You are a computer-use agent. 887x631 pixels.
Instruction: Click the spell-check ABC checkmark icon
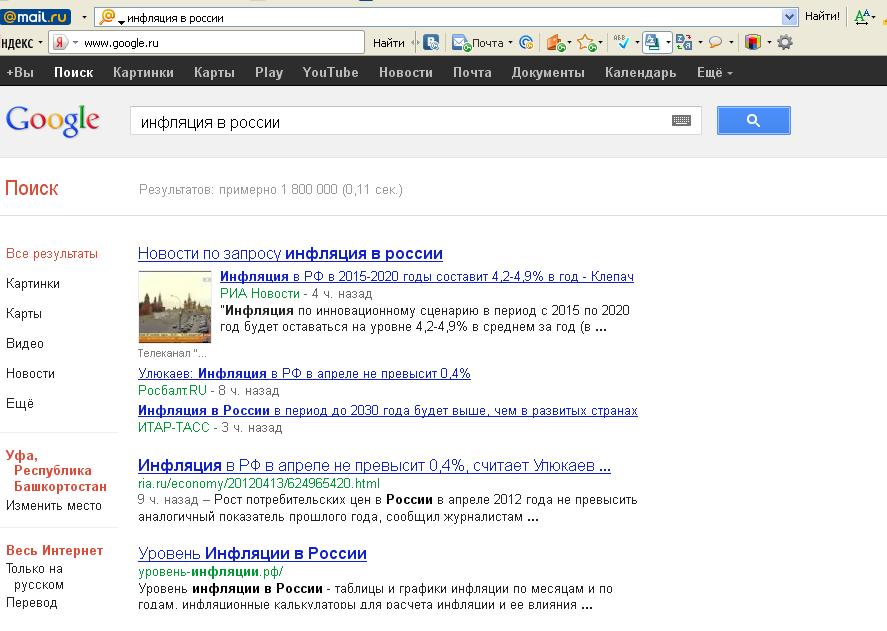pyautogui.click(x=622, y=42)
